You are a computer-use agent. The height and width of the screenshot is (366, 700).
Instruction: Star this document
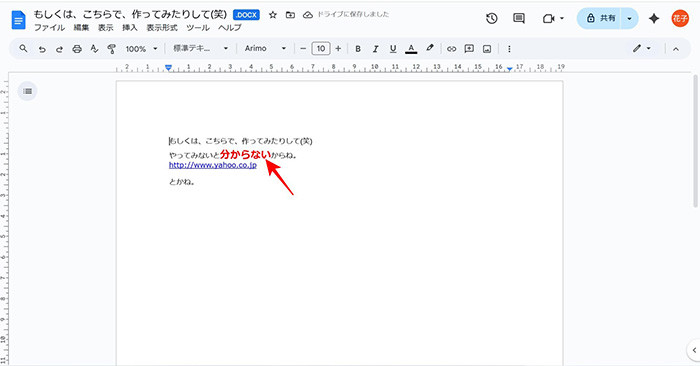273,15
